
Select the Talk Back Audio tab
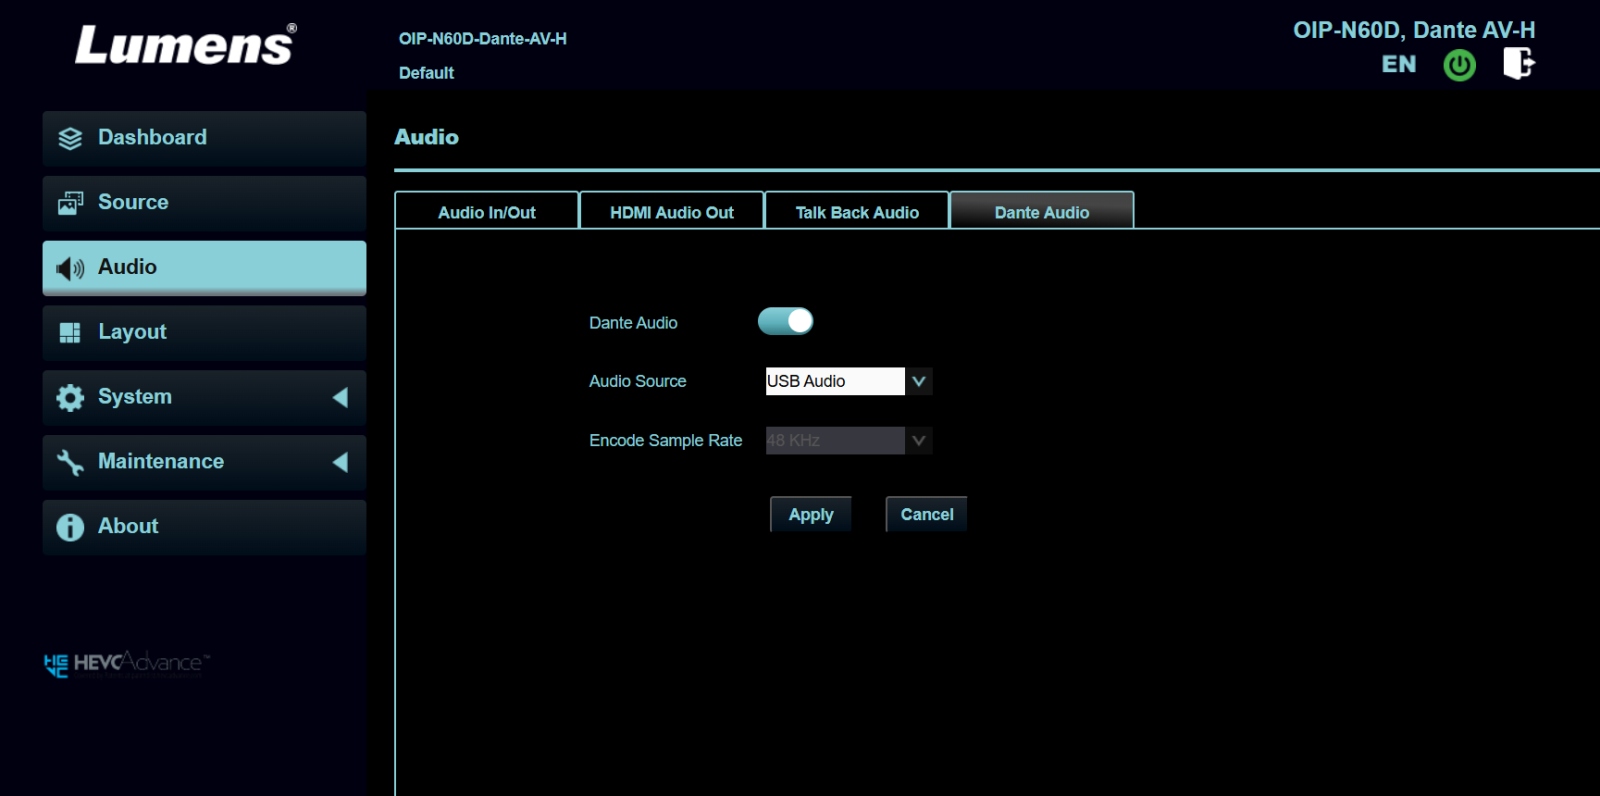(x=856, y=212)
